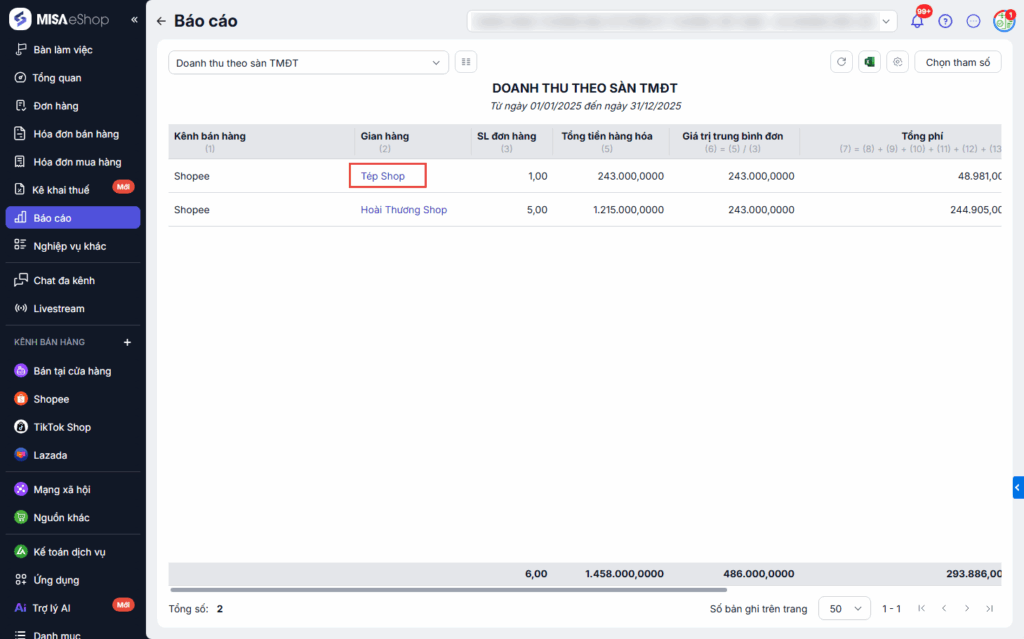Refresh the report data
Image resolution: width=1024 pixels, height=639 pixels.
(841, 62)
